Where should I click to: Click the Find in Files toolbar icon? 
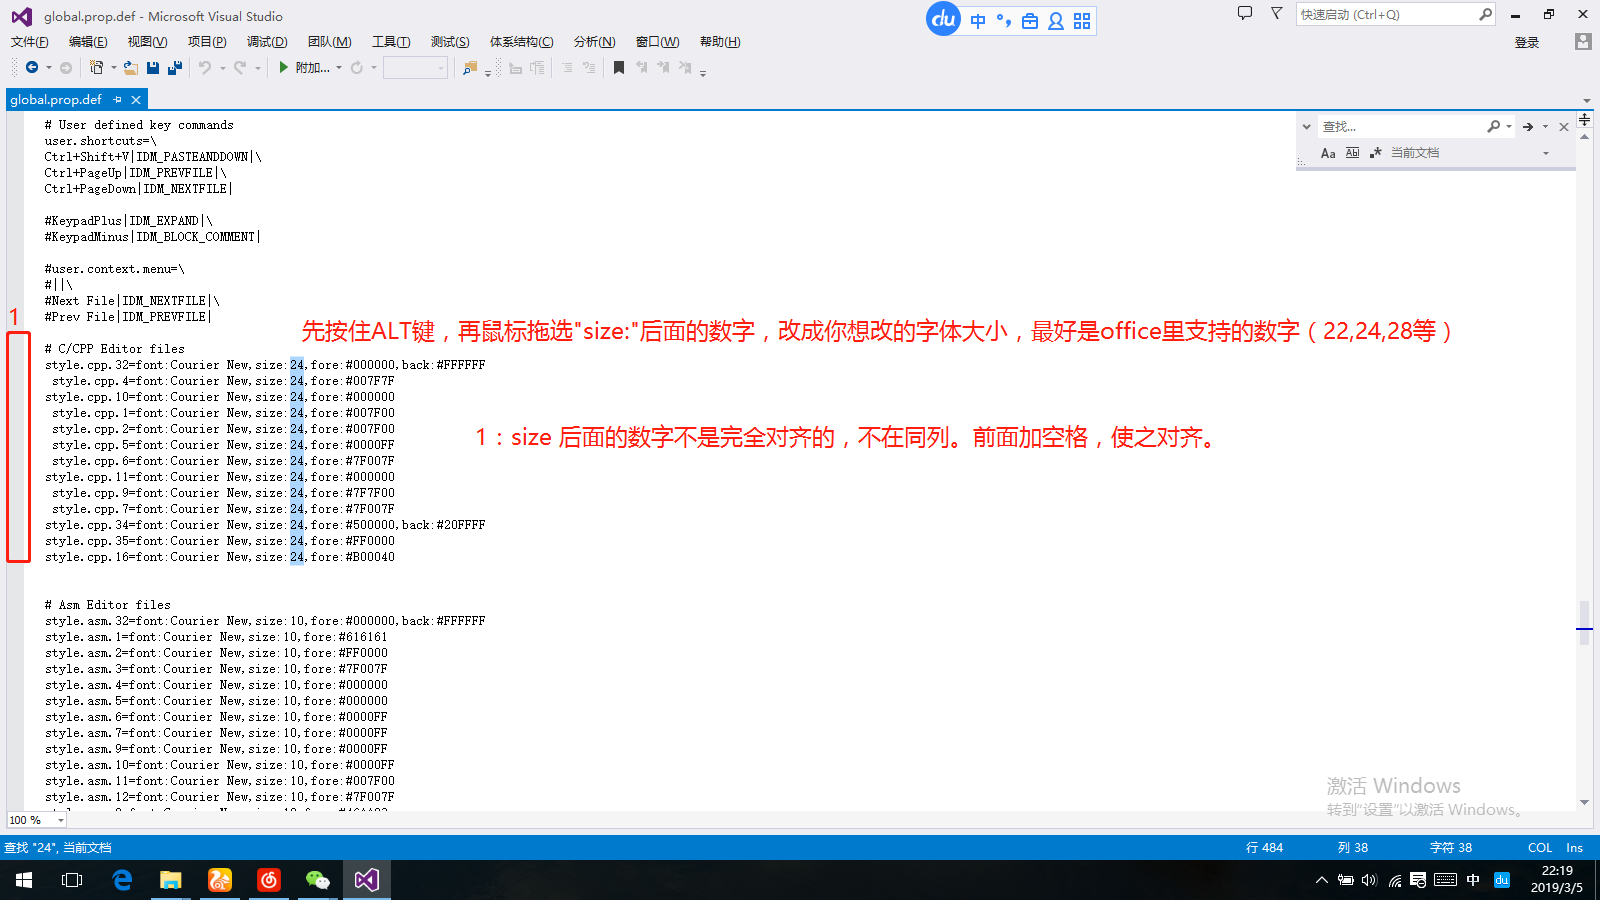click(470, 67)
